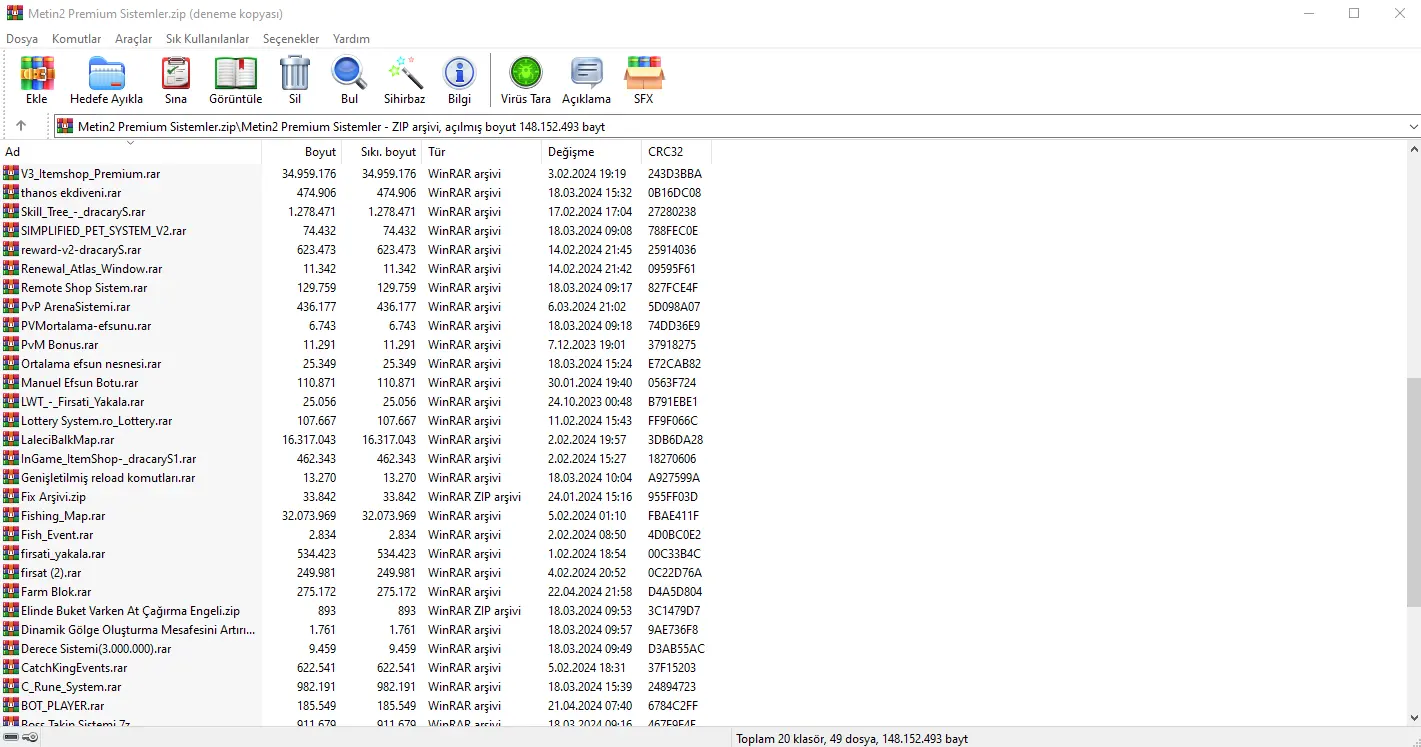Click the SFX toolbar icon

point(644,73)
